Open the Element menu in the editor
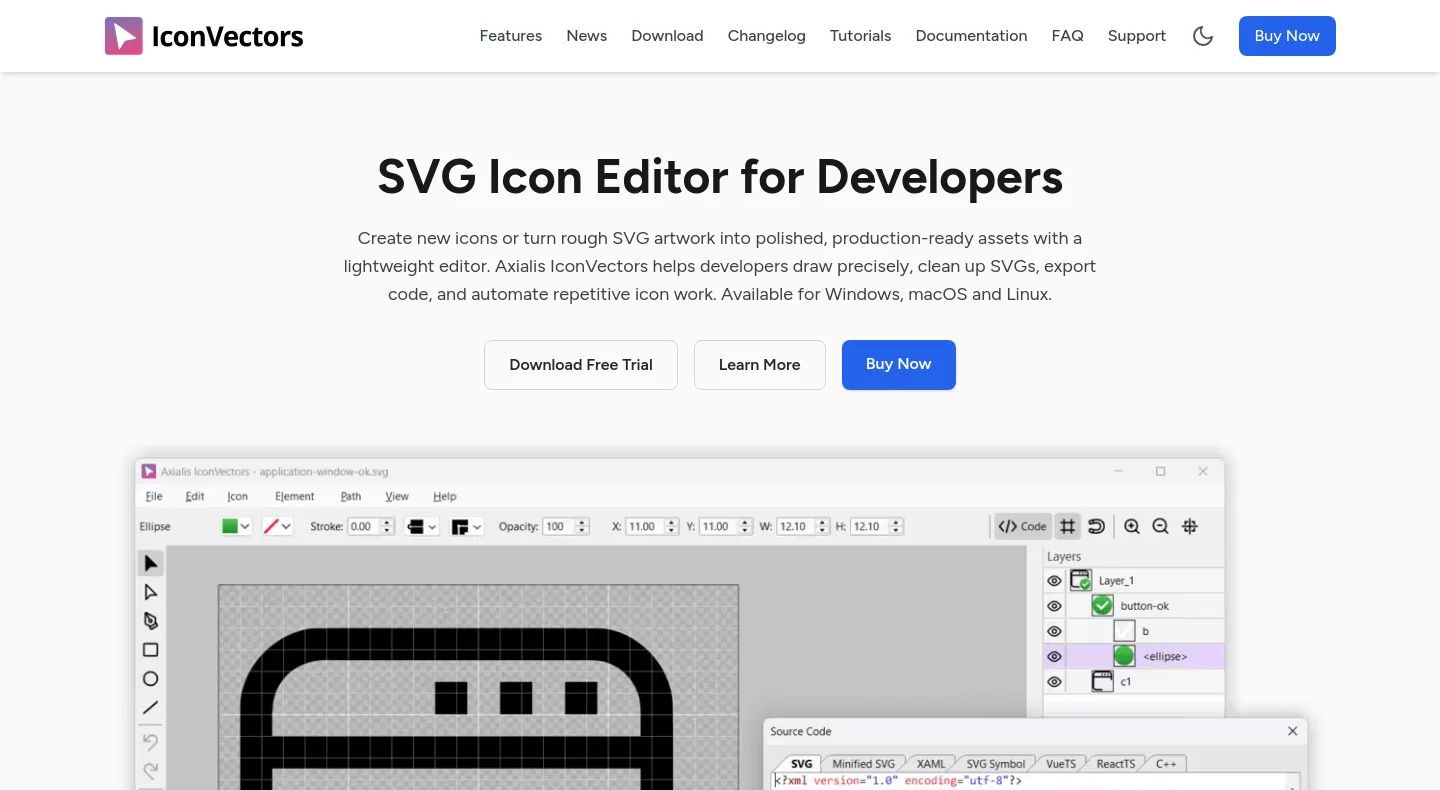 pos(295,496)
